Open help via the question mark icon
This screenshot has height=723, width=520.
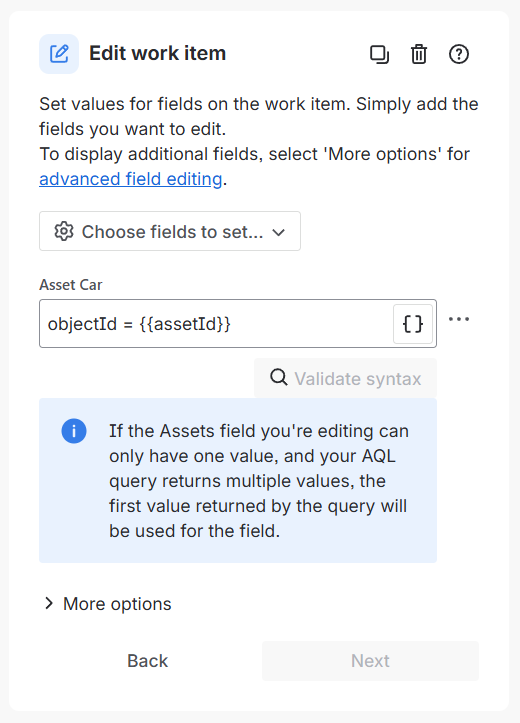(459, 54)
